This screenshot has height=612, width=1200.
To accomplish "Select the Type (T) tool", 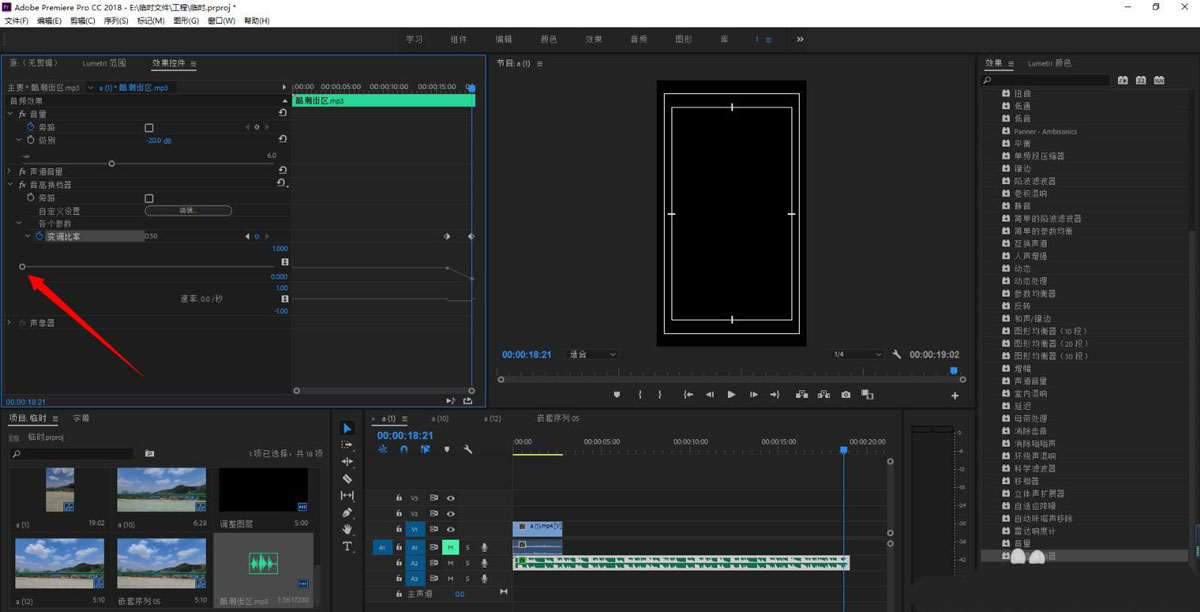I will click(x=347, y=547).
